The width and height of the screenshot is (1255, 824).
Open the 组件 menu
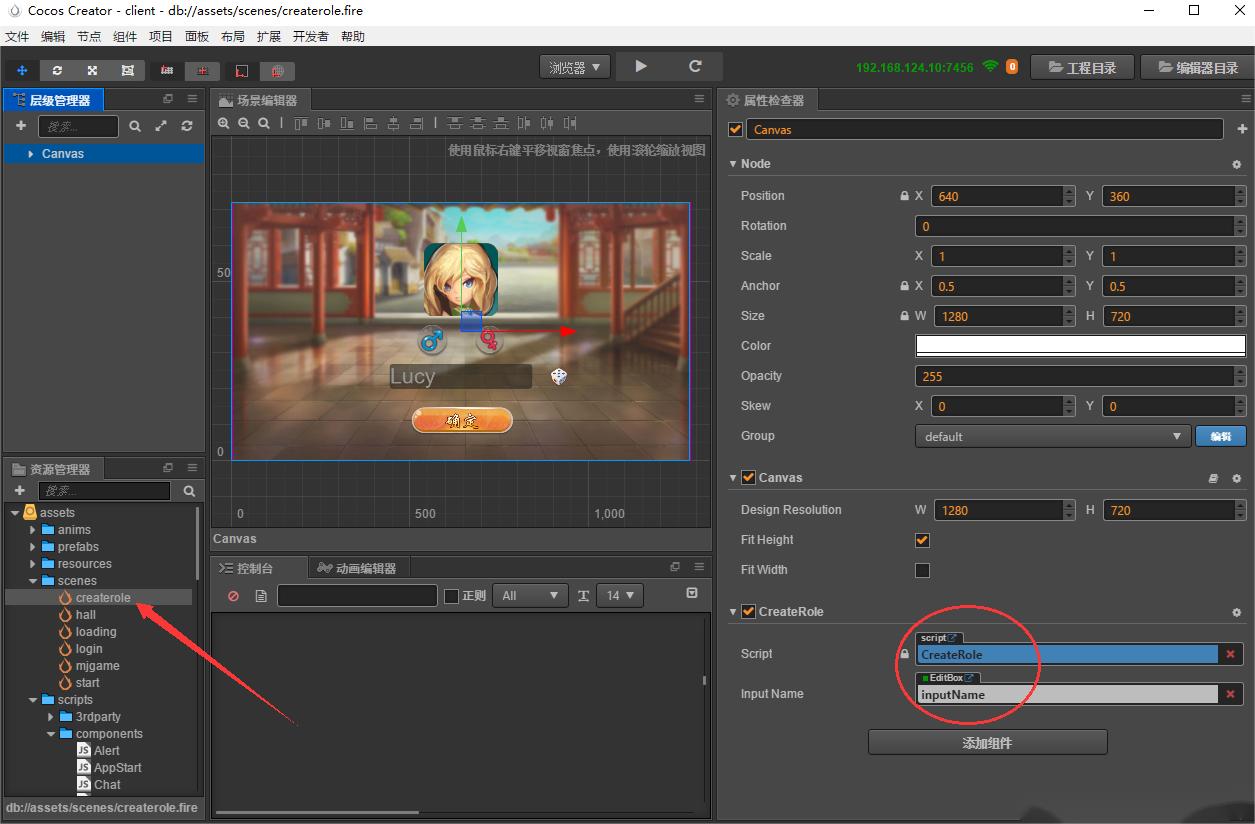pos(125,36)
